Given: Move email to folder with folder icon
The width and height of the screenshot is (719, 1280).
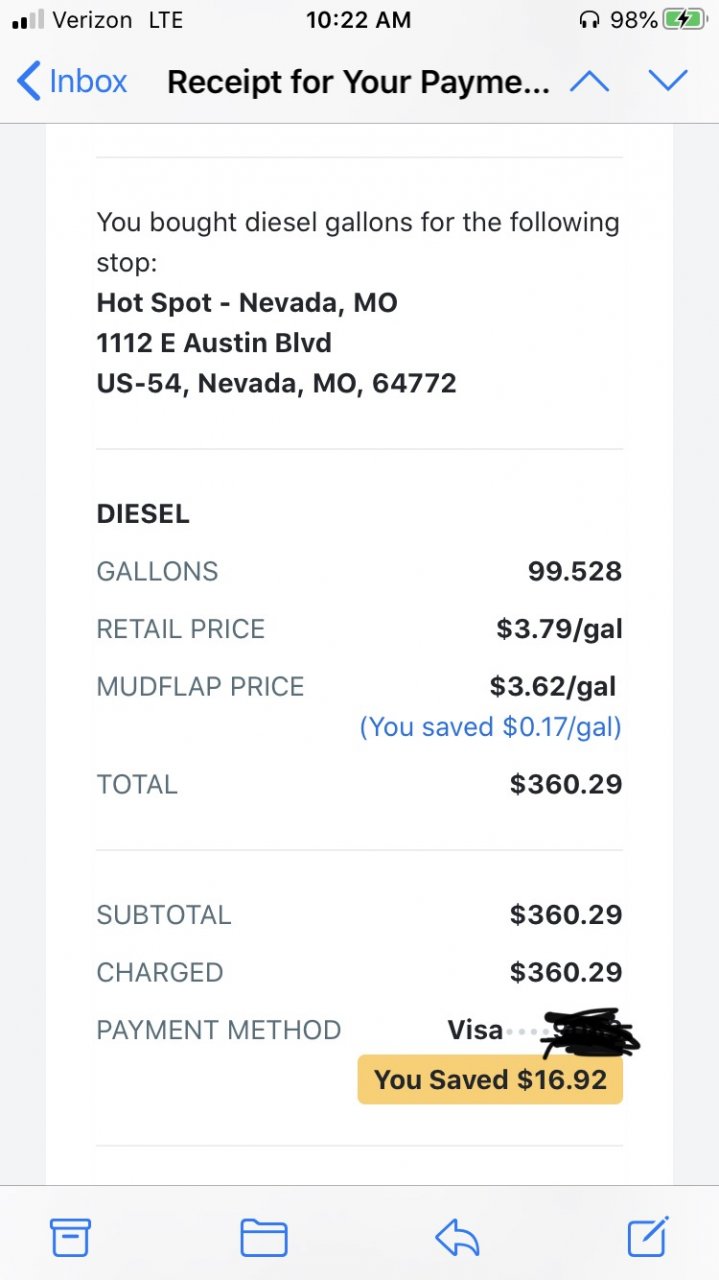Looking at the screenshot, I should [x=264, y=1239].
